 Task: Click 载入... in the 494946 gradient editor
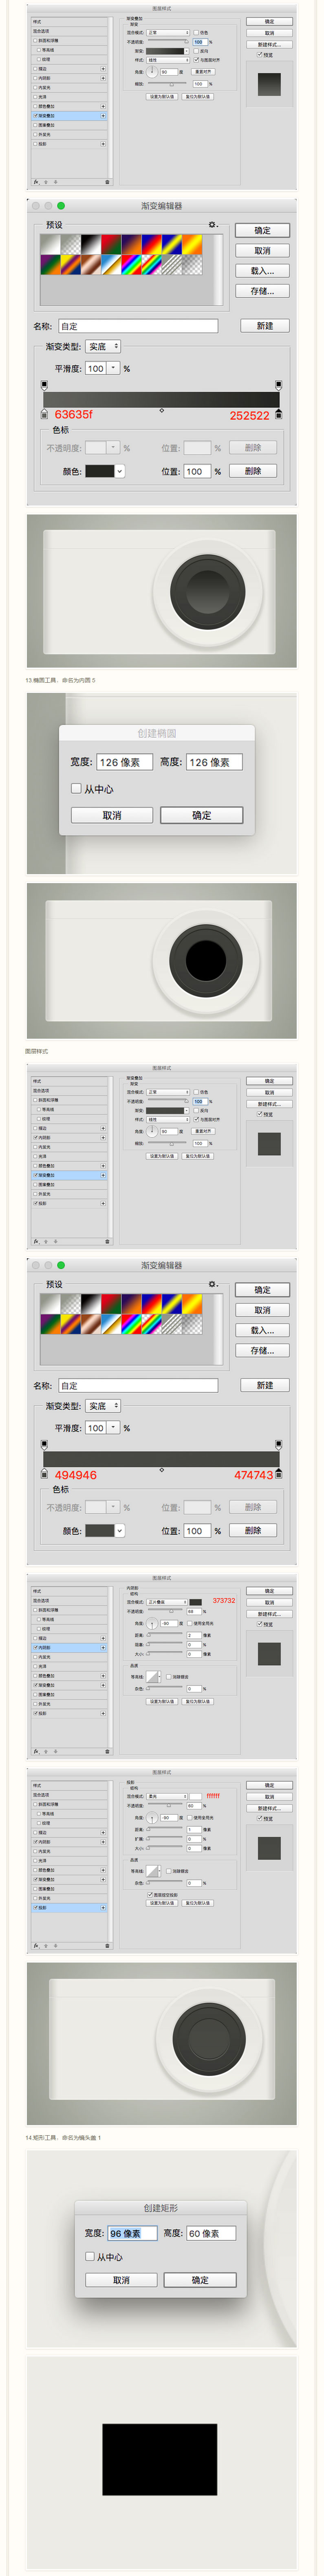coord(262,1331)
